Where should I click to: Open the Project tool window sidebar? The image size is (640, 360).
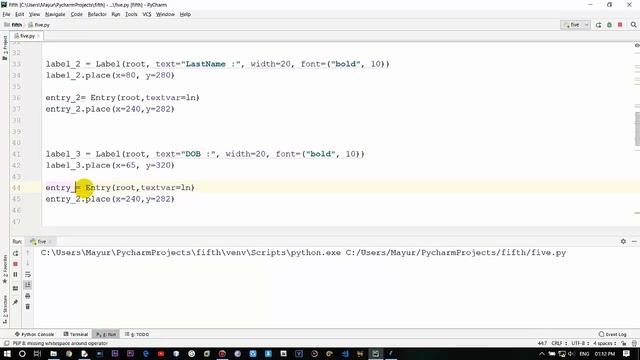[5, 47]
